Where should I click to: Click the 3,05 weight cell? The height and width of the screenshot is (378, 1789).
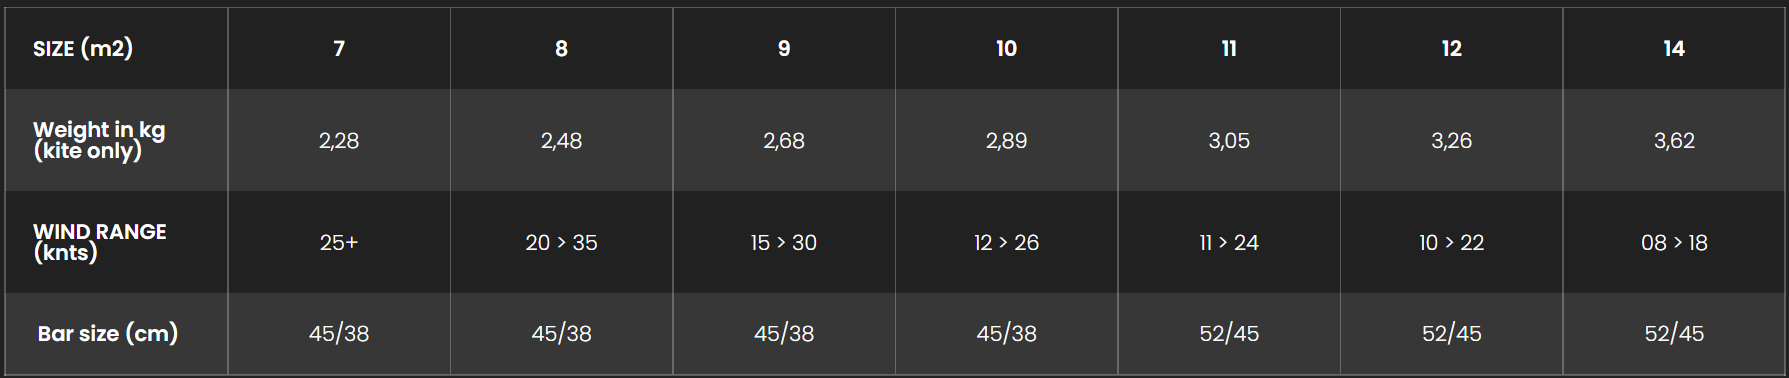tap(1229, 141)
